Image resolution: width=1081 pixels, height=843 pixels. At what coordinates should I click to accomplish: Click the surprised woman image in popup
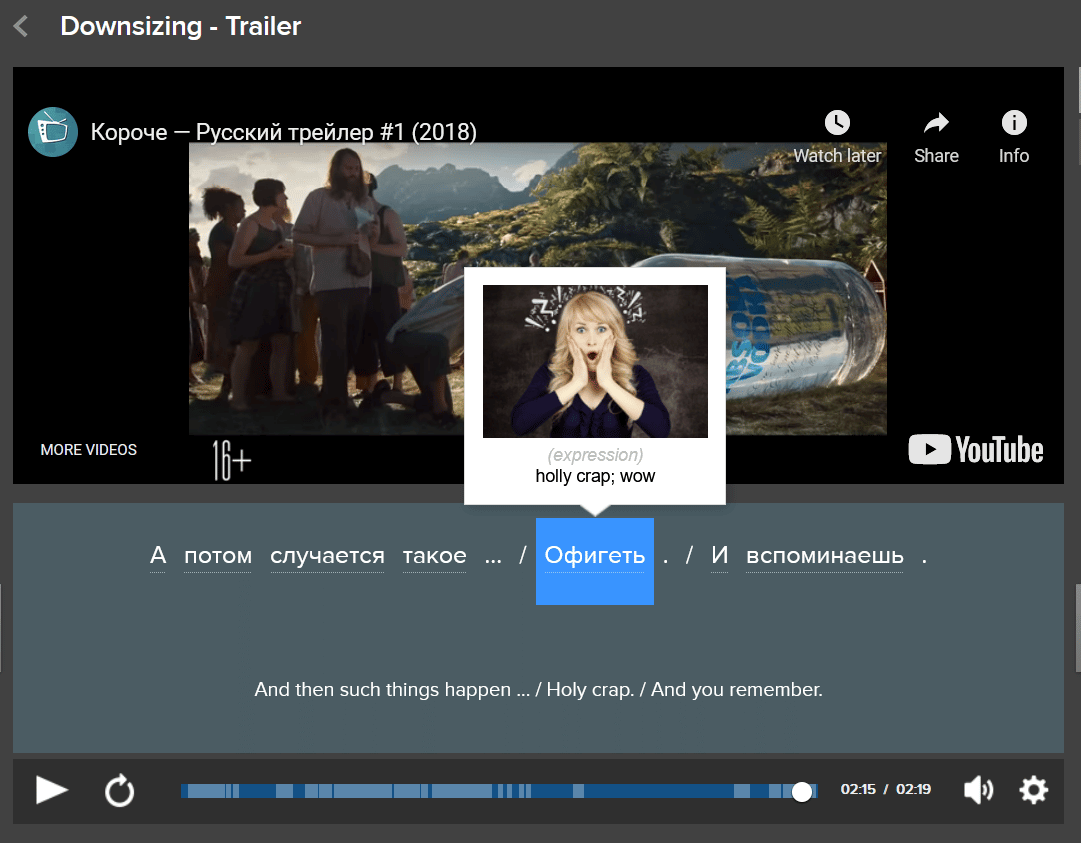tap(595, 361)
